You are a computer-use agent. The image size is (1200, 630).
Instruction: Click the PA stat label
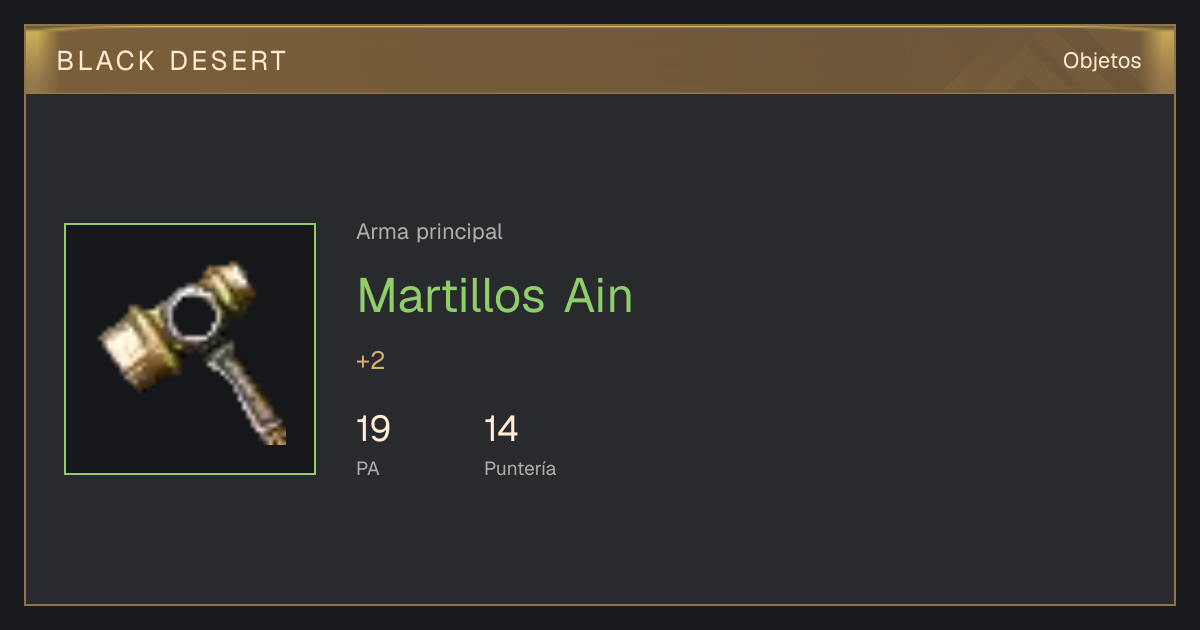click(x=368, y=468)
